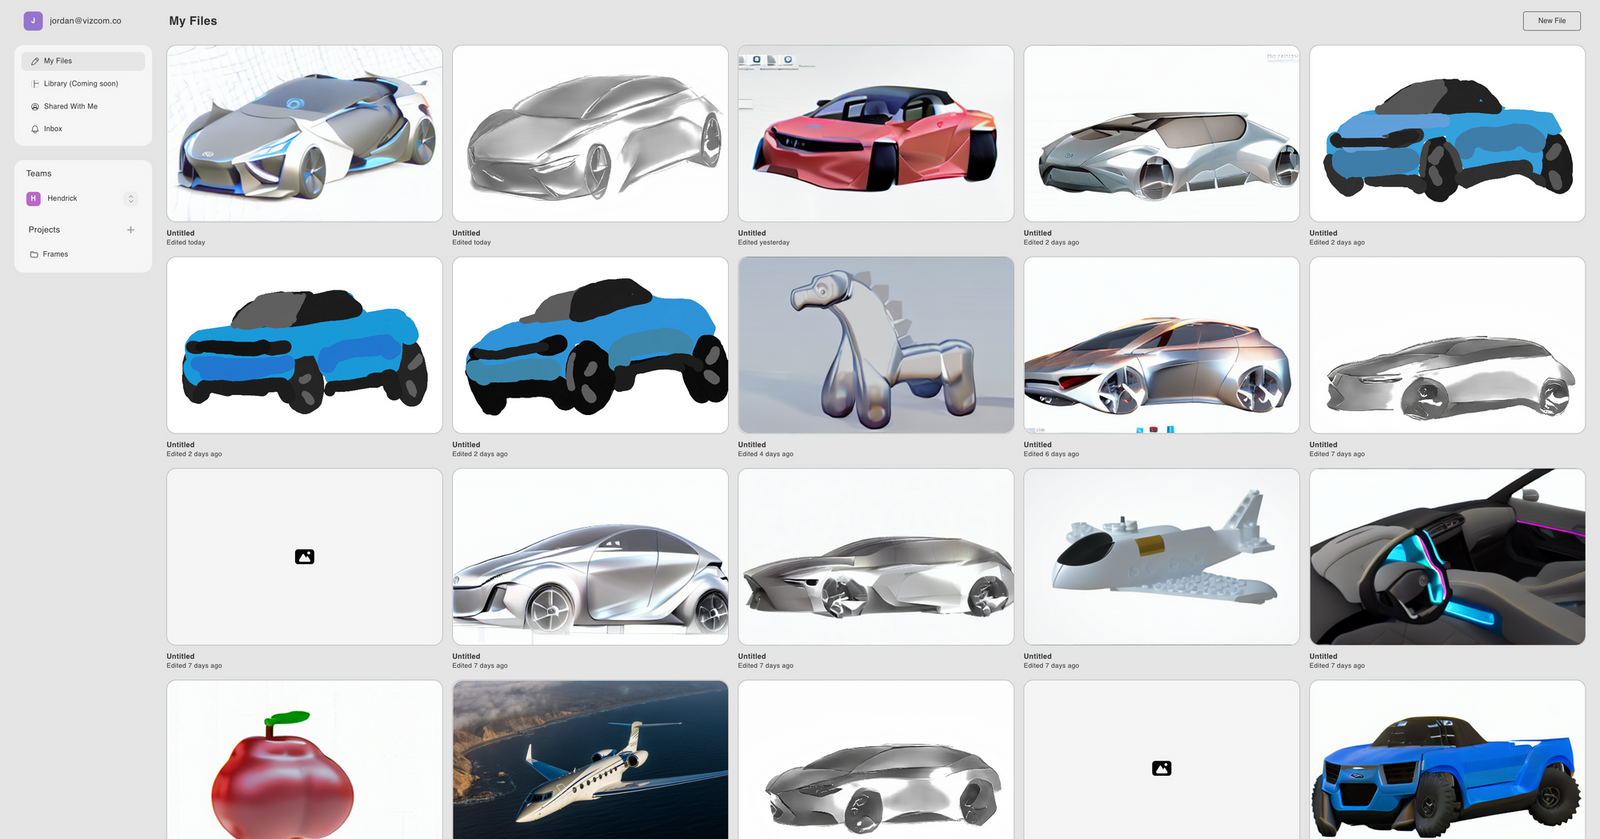Click the pencil icon beside My Files
Image resolution: width=1600 pixels, height=839 pixels.
coord(35,61)
